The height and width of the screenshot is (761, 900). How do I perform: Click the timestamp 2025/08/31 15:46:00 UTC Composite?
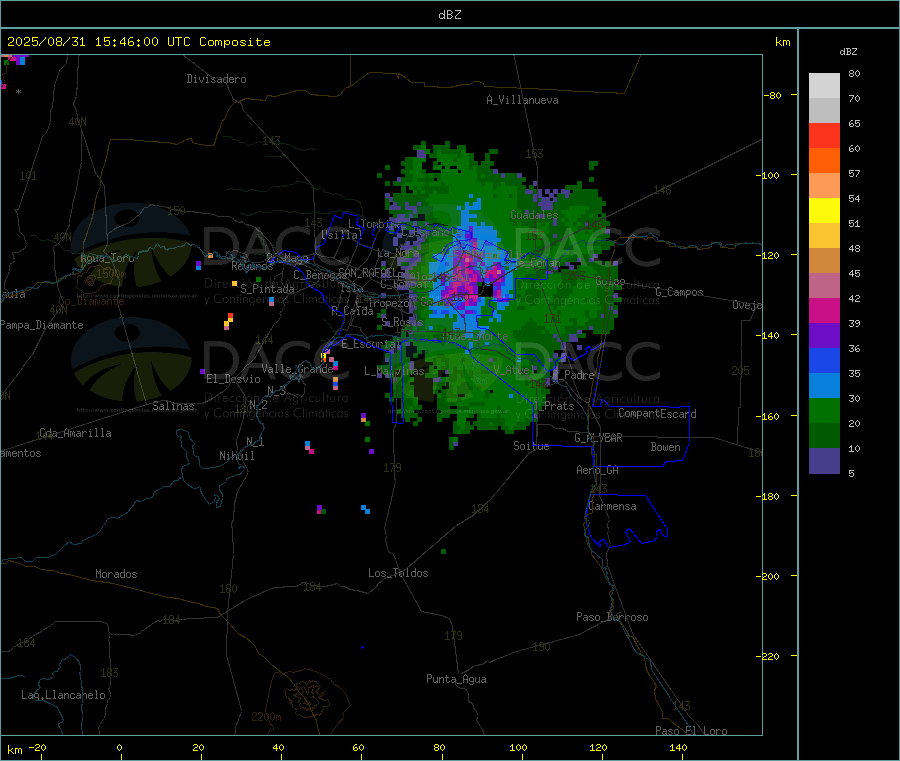pyautogui.click(x=138, y=42)
